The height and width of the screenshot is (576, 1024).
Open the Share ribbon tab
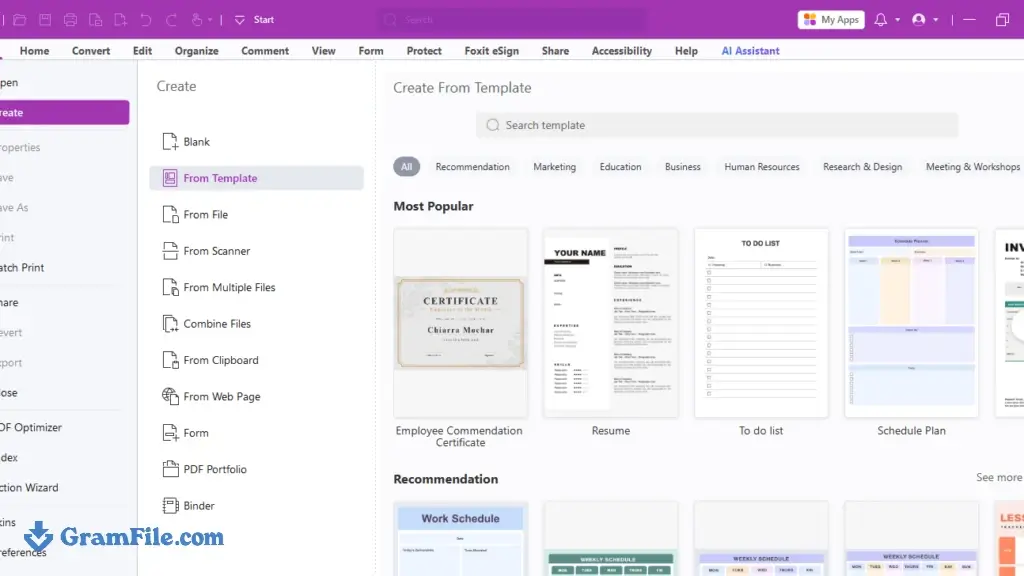(x=555, y=51)
